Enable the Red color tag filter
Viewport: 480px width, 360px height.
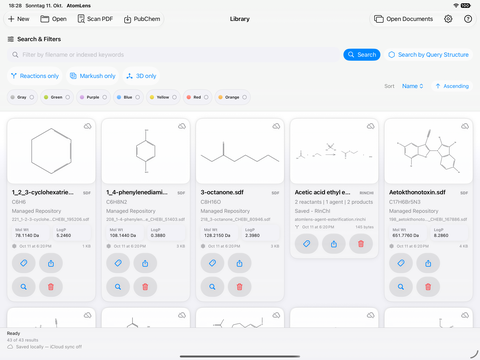[197, 97]
